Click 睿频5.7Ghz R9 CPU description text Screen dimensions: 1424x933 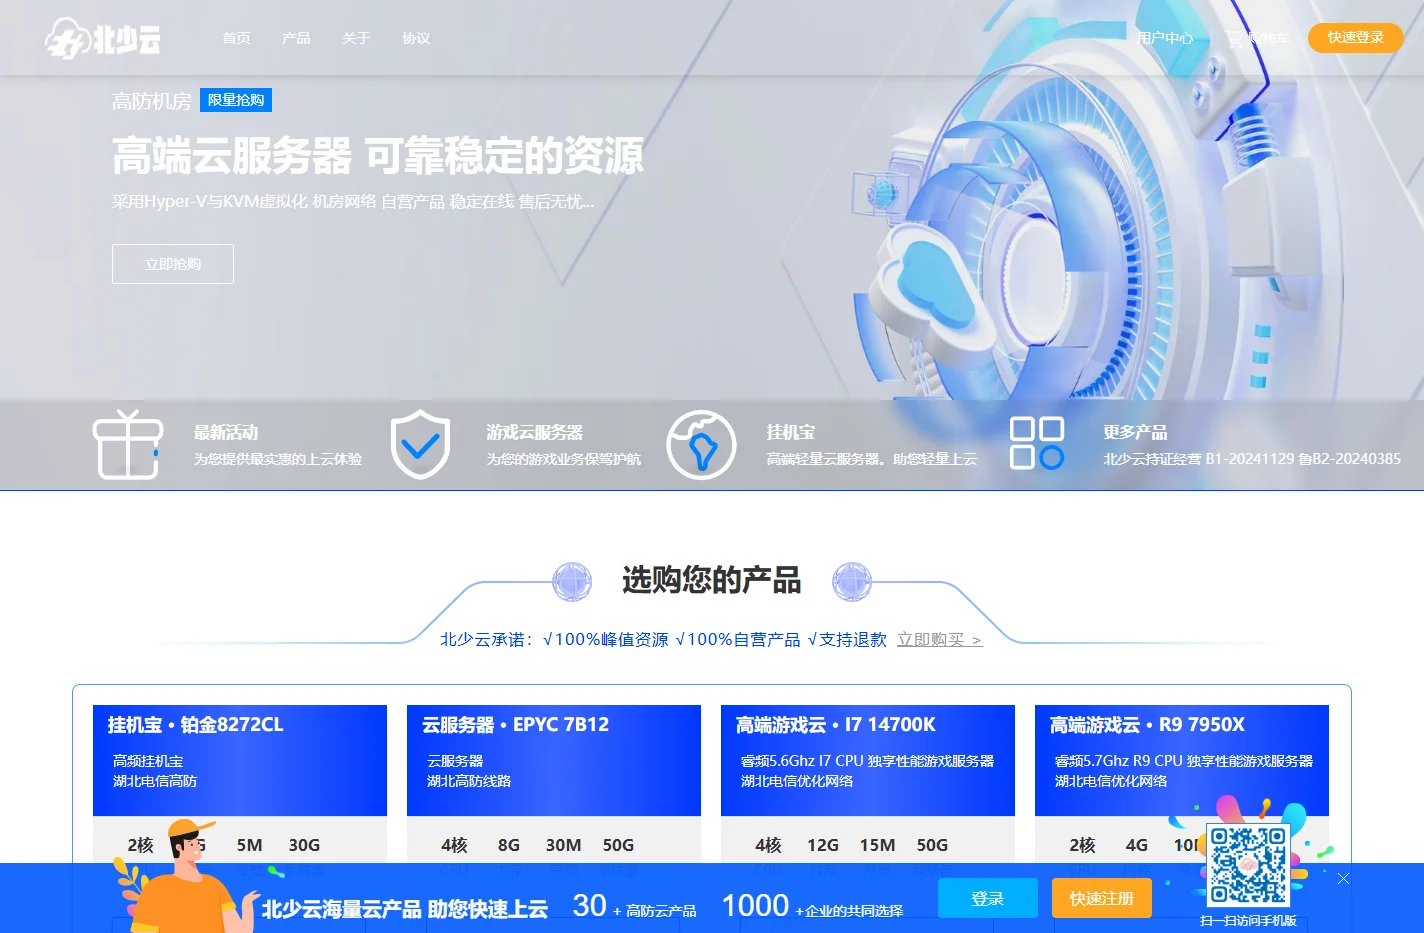(1184, 761)
